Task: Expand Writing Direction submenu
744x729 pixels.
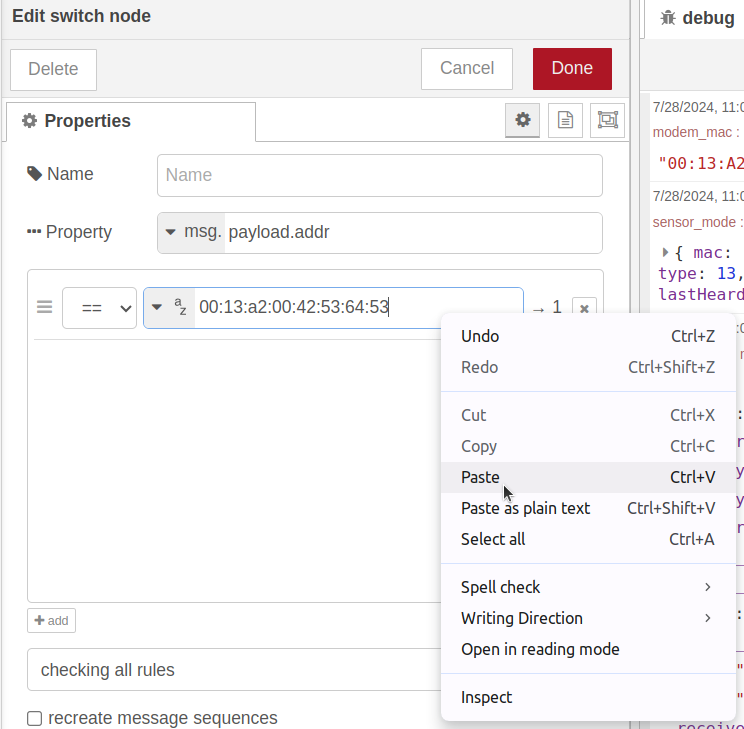Action: point(588,618)
